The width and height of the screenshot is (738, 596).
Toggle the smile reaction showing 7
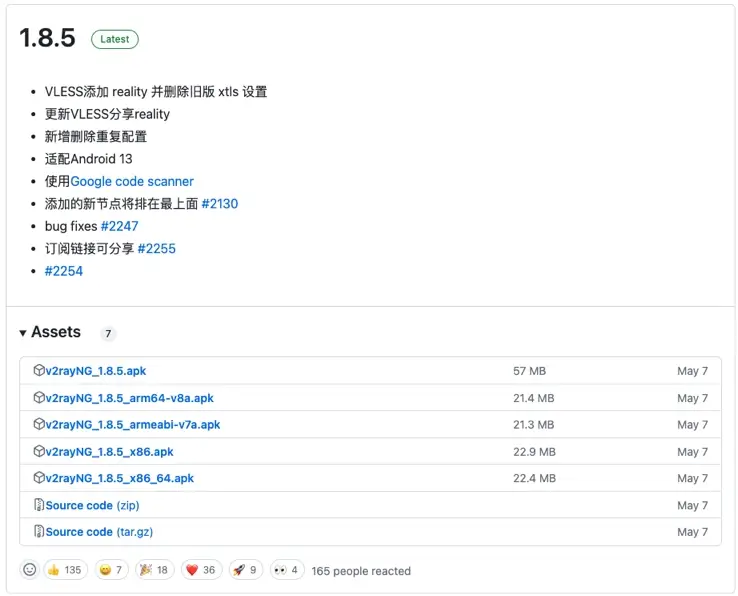112,570
